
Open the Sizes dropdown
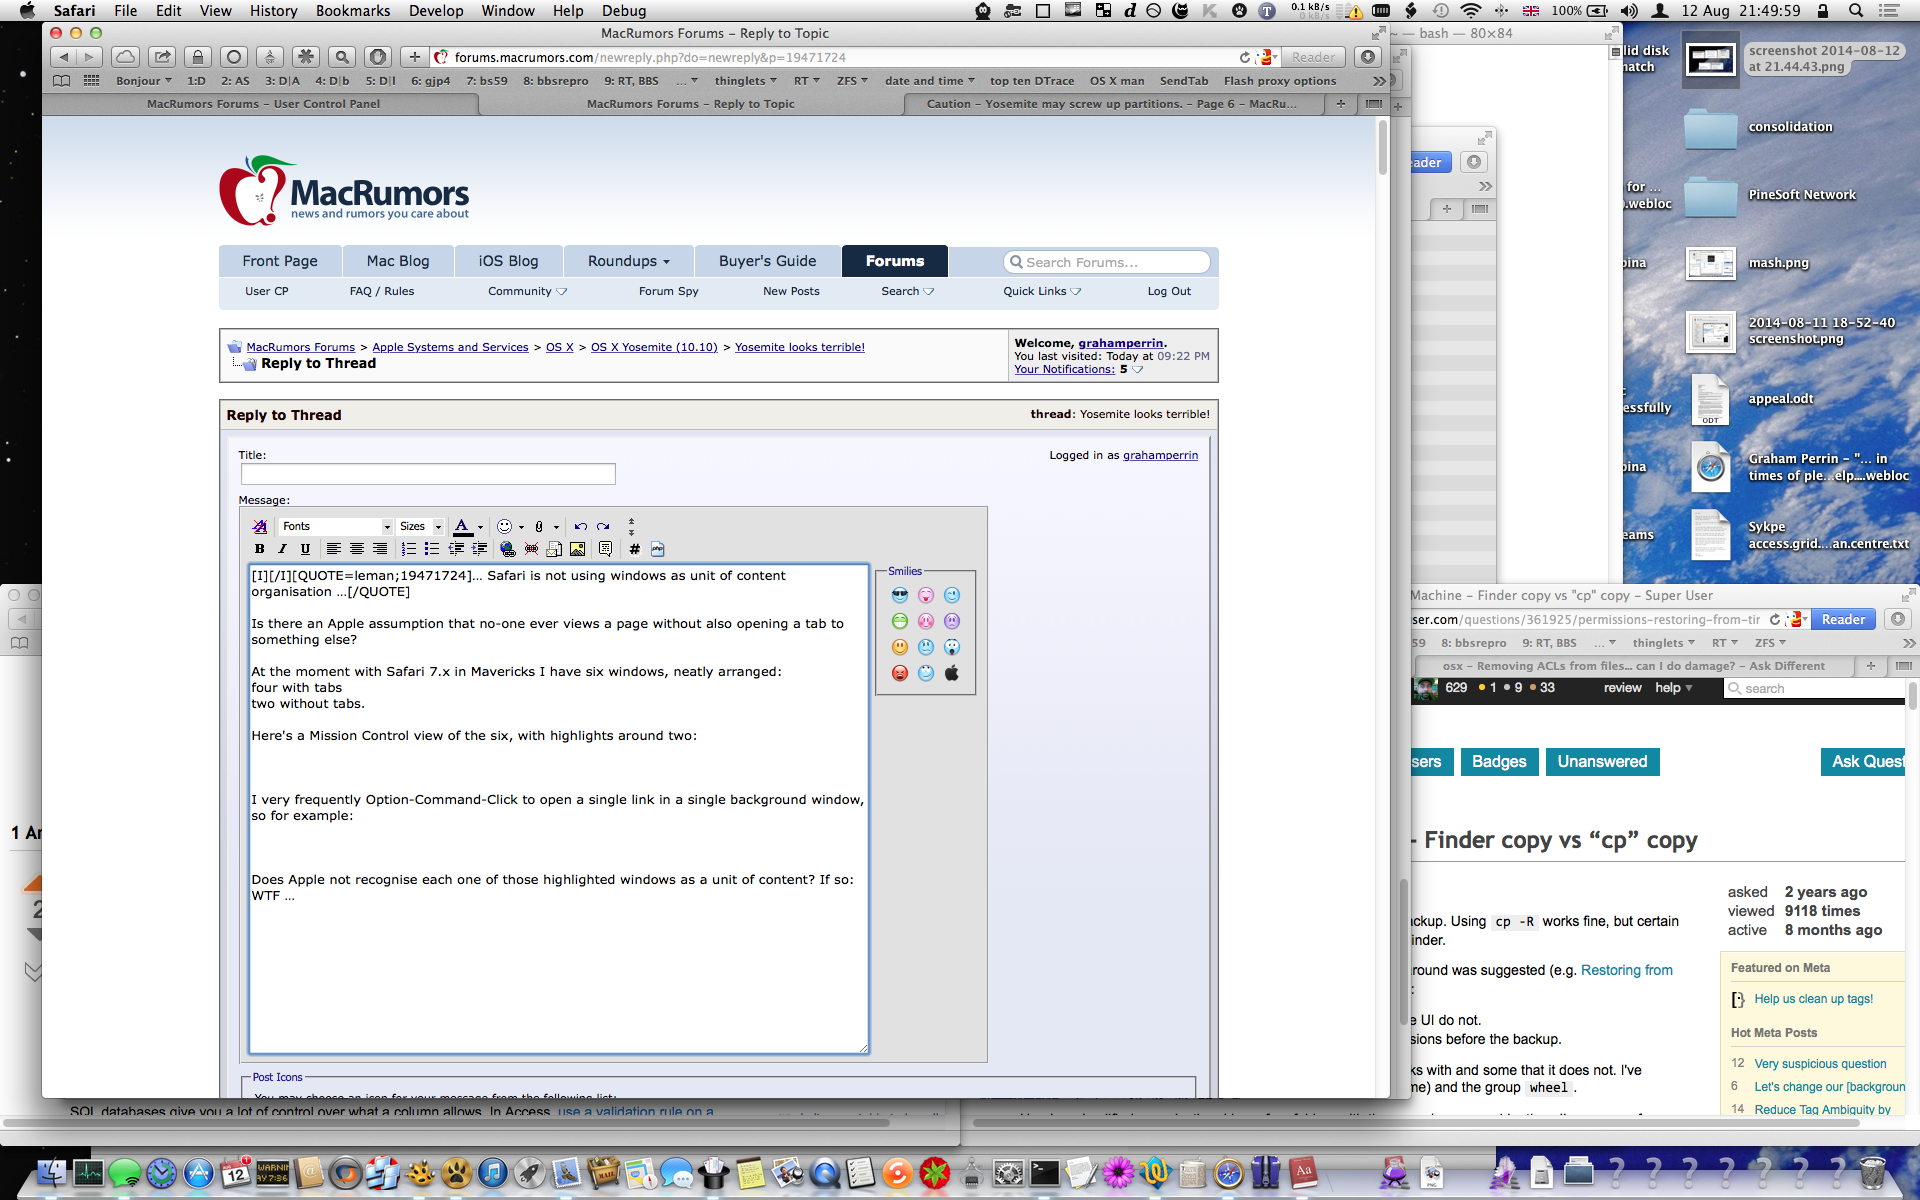click(420, 526)
